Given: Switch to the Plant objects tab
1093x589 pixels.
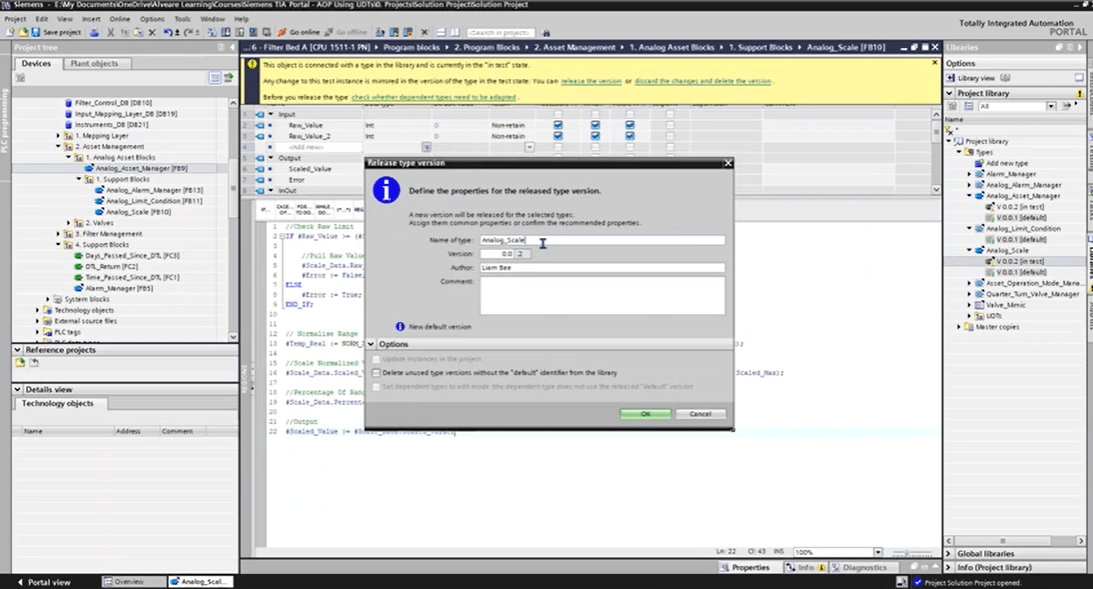Looking at the screenshot, I should [x=95, y=63].
